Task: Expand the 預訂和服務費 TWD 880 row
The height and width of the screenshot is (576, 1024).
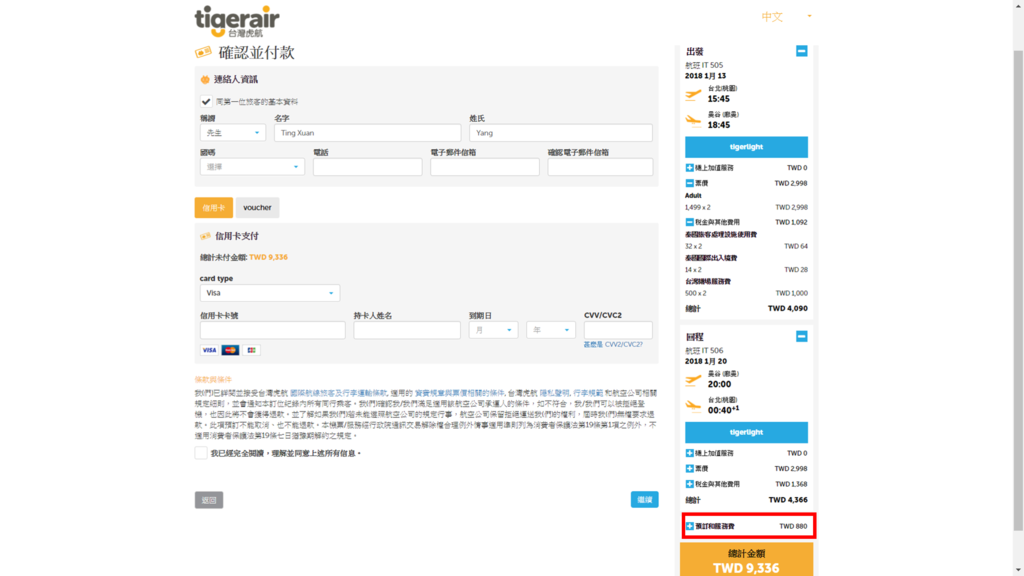Action: (x=690, y=526)
